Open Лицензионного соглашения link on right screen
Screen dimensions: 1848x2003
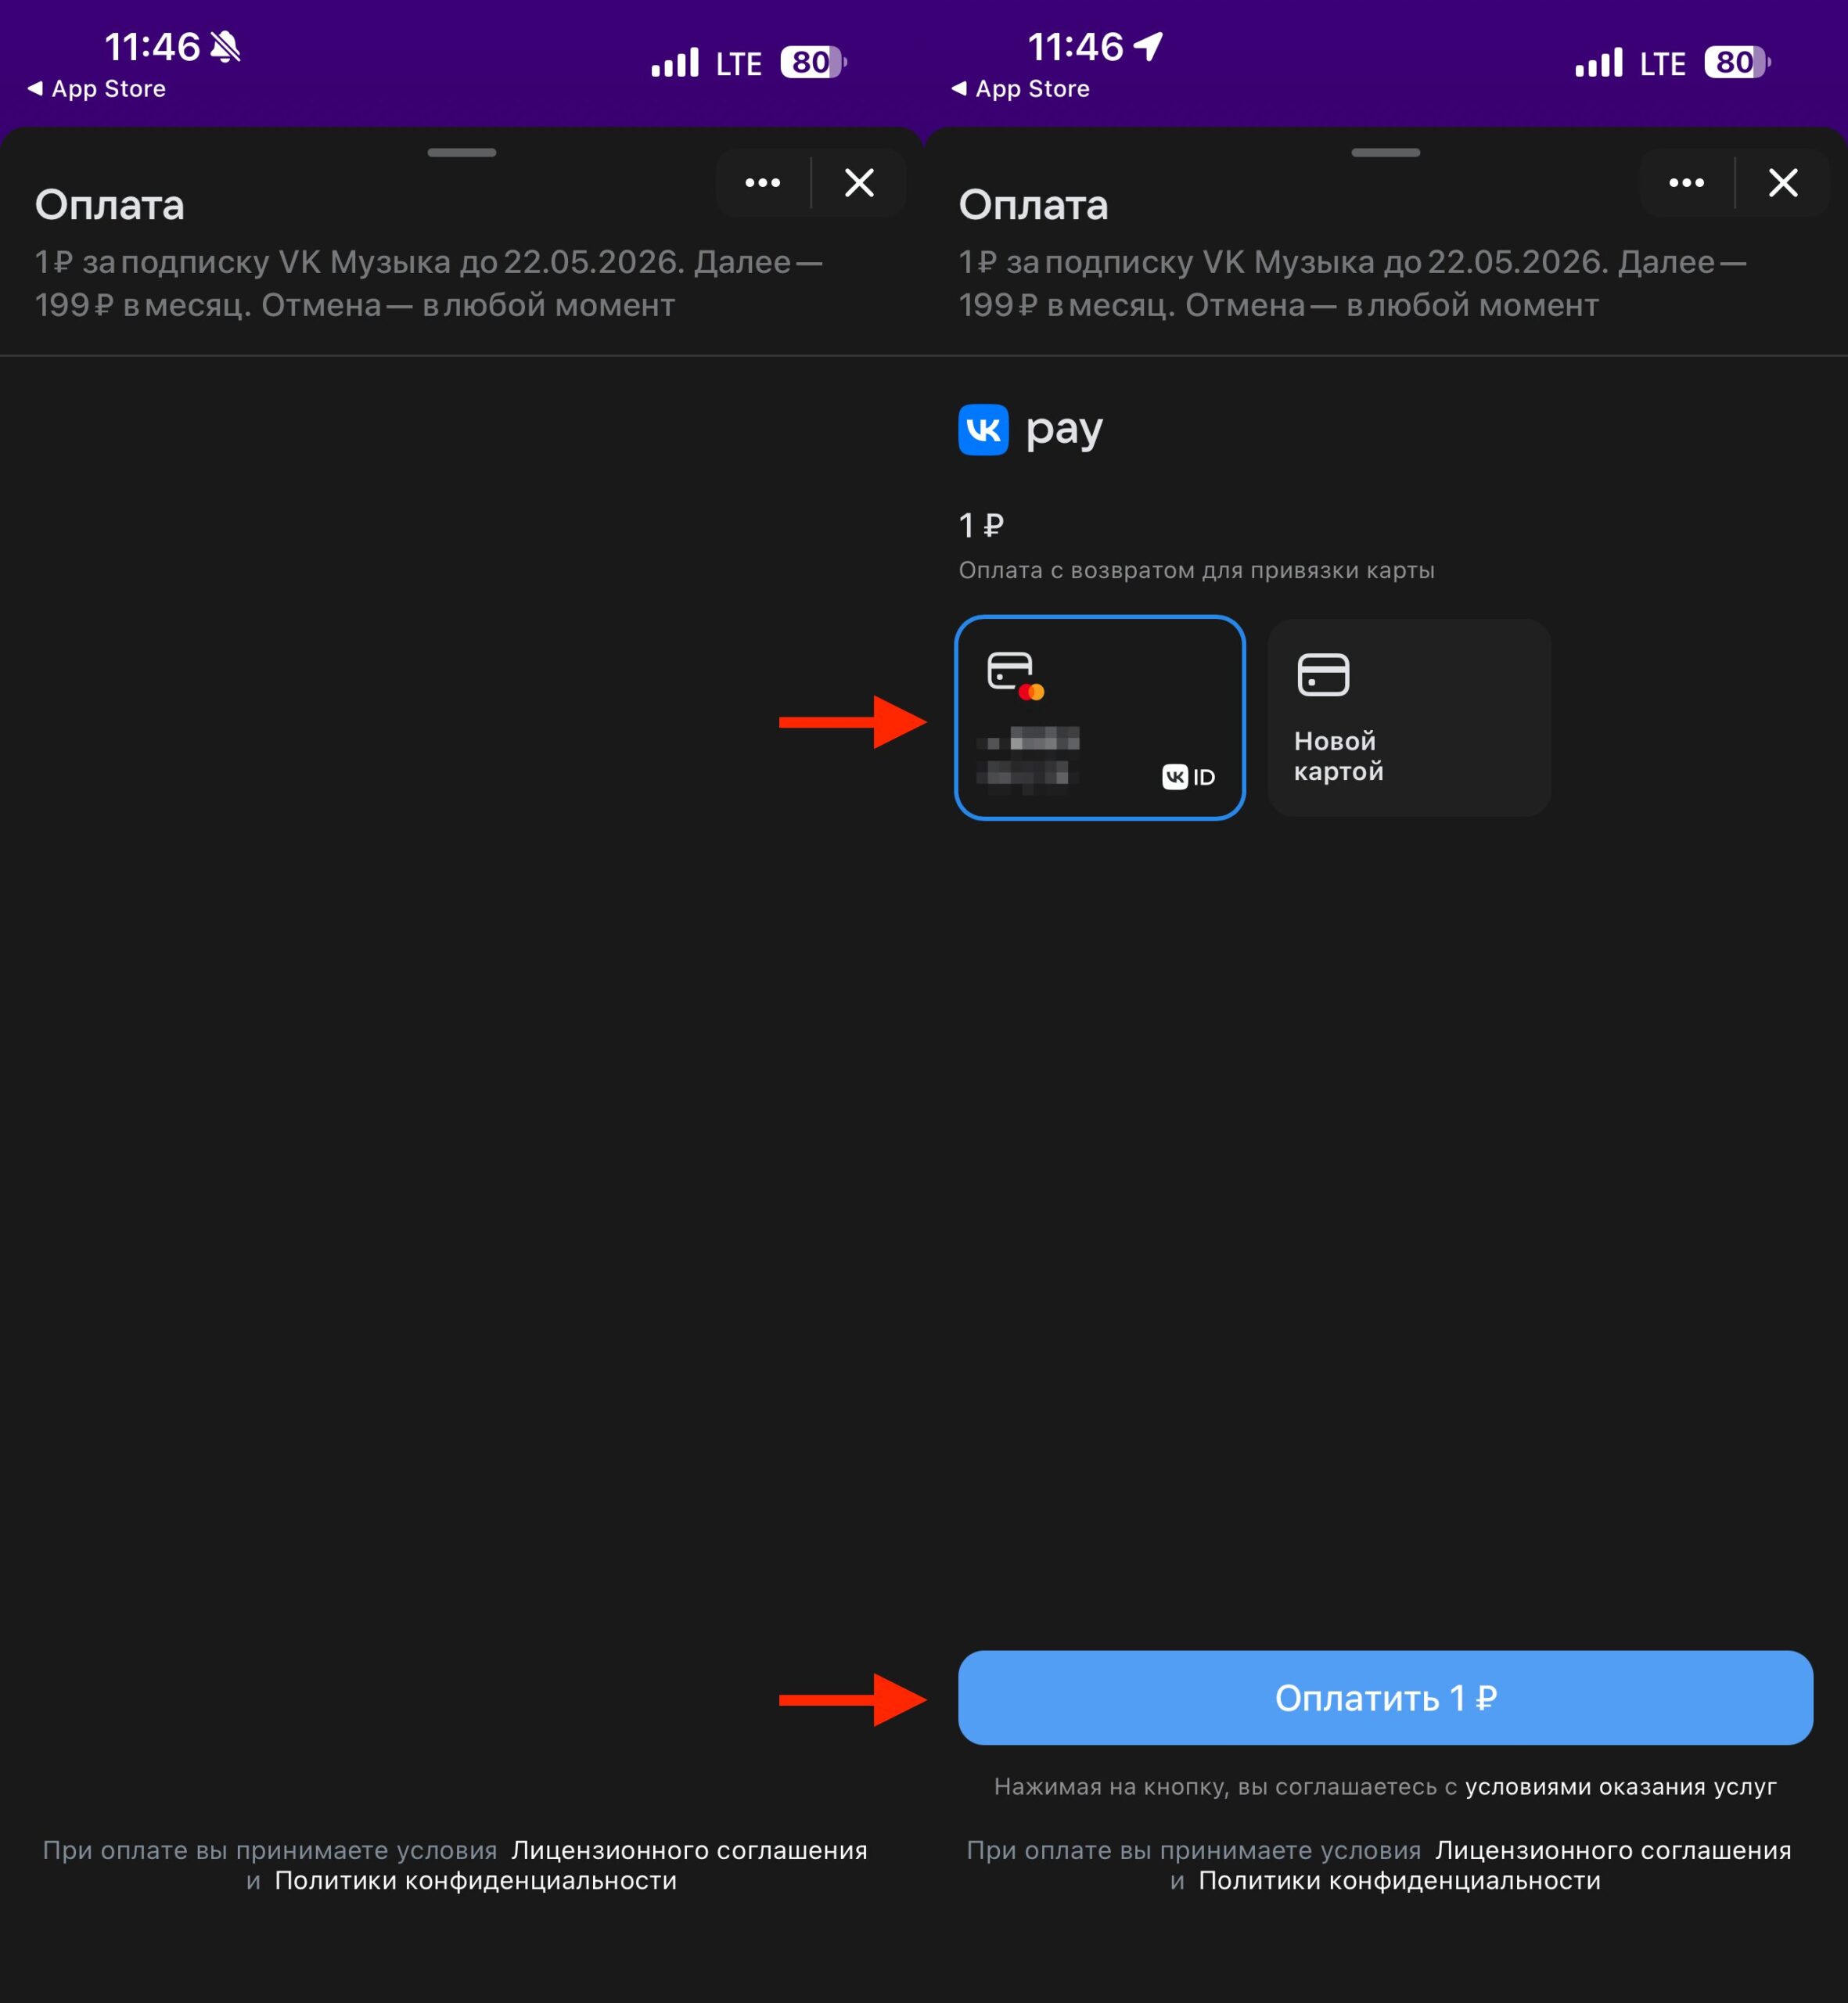click(1612, 1850)
